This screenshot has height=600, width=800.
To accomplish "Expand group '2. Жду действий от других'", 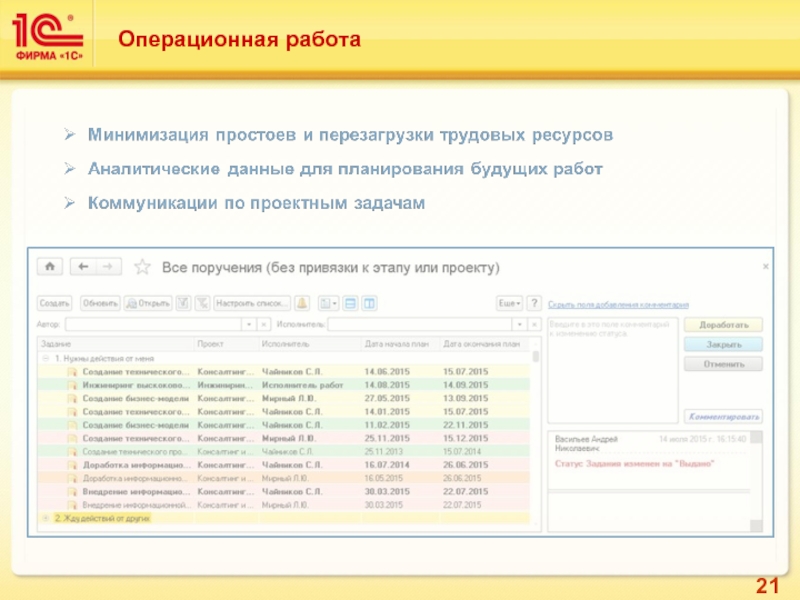I will click(x=45, y=518).
